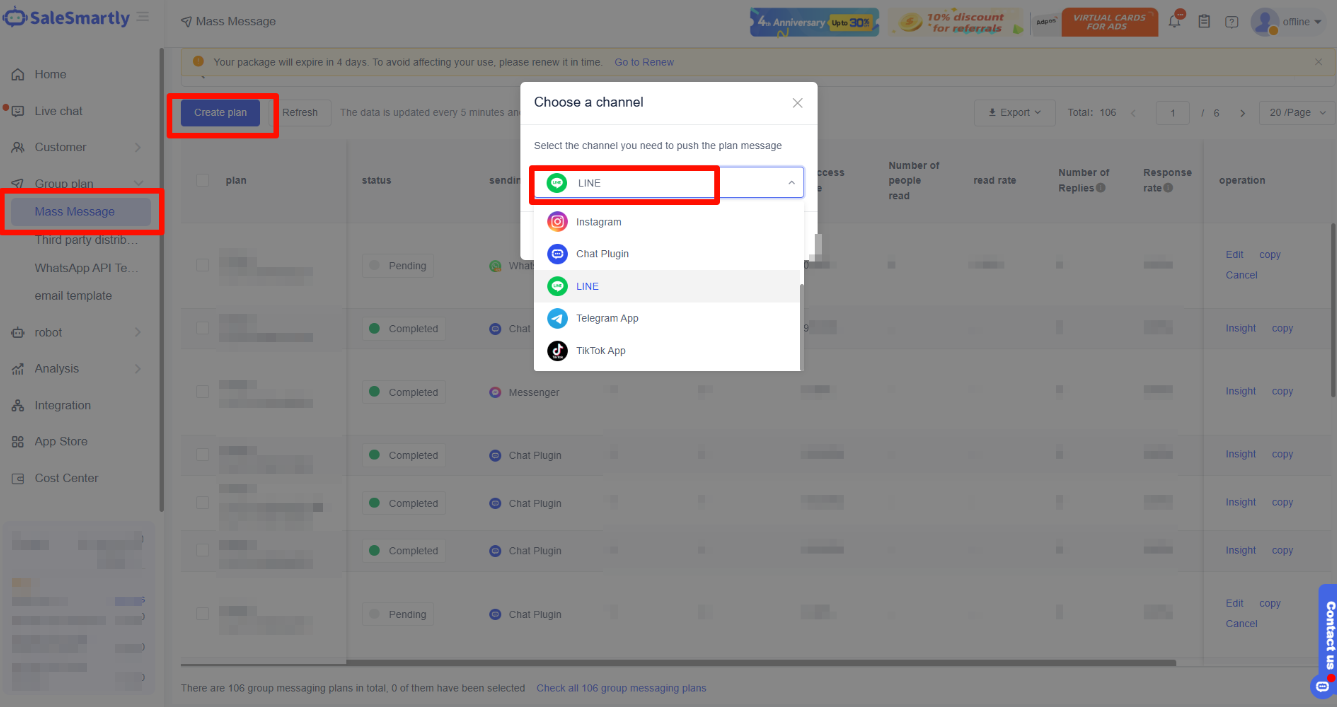Click the Create plan button

tap(220, 113)
